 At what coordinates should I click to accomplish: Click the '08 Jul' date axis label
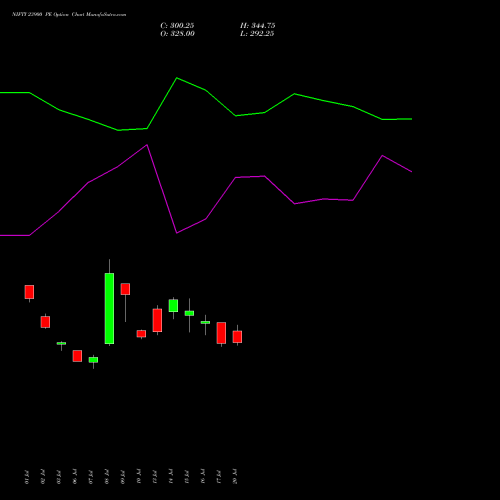(x=107, y=477)
